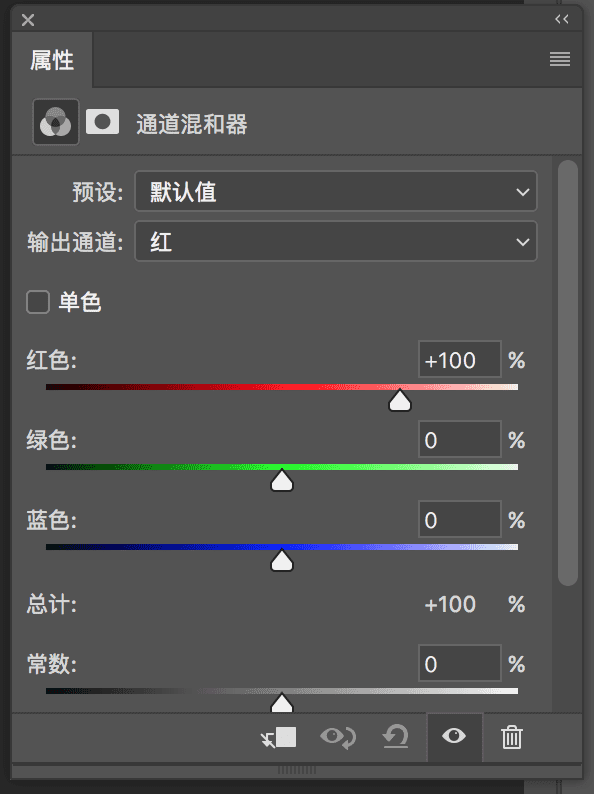Open the Properties panel flyout menu

(560, 59)
